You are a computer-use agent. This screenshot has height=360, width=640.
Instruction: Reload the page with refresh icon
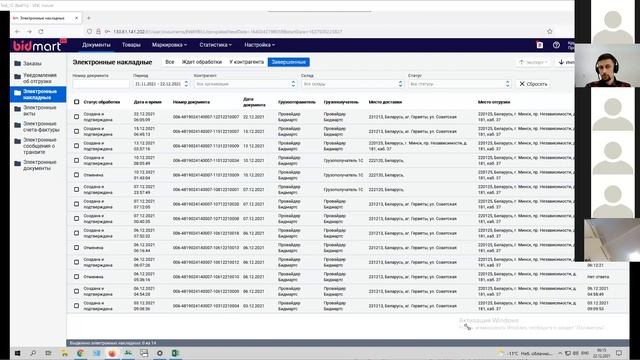pyautogui.click(x=41, y=31)
